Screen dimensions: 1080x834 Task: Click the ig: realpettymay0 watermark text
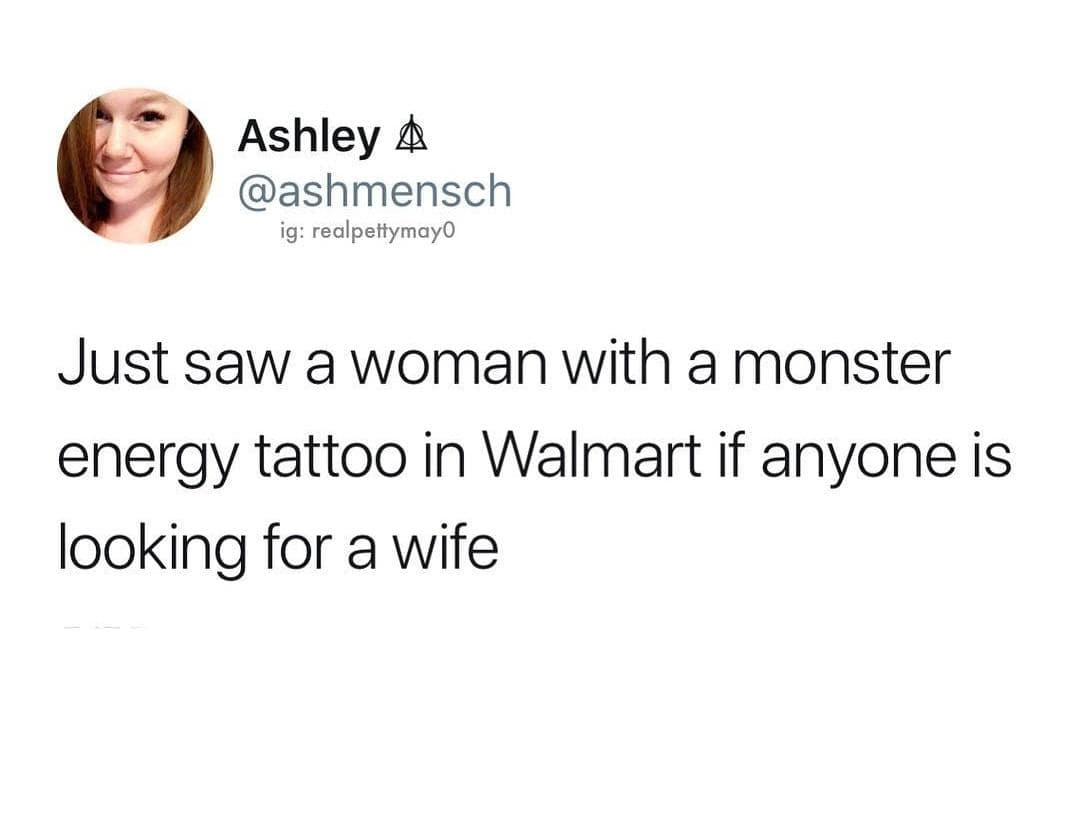point(368,231)
